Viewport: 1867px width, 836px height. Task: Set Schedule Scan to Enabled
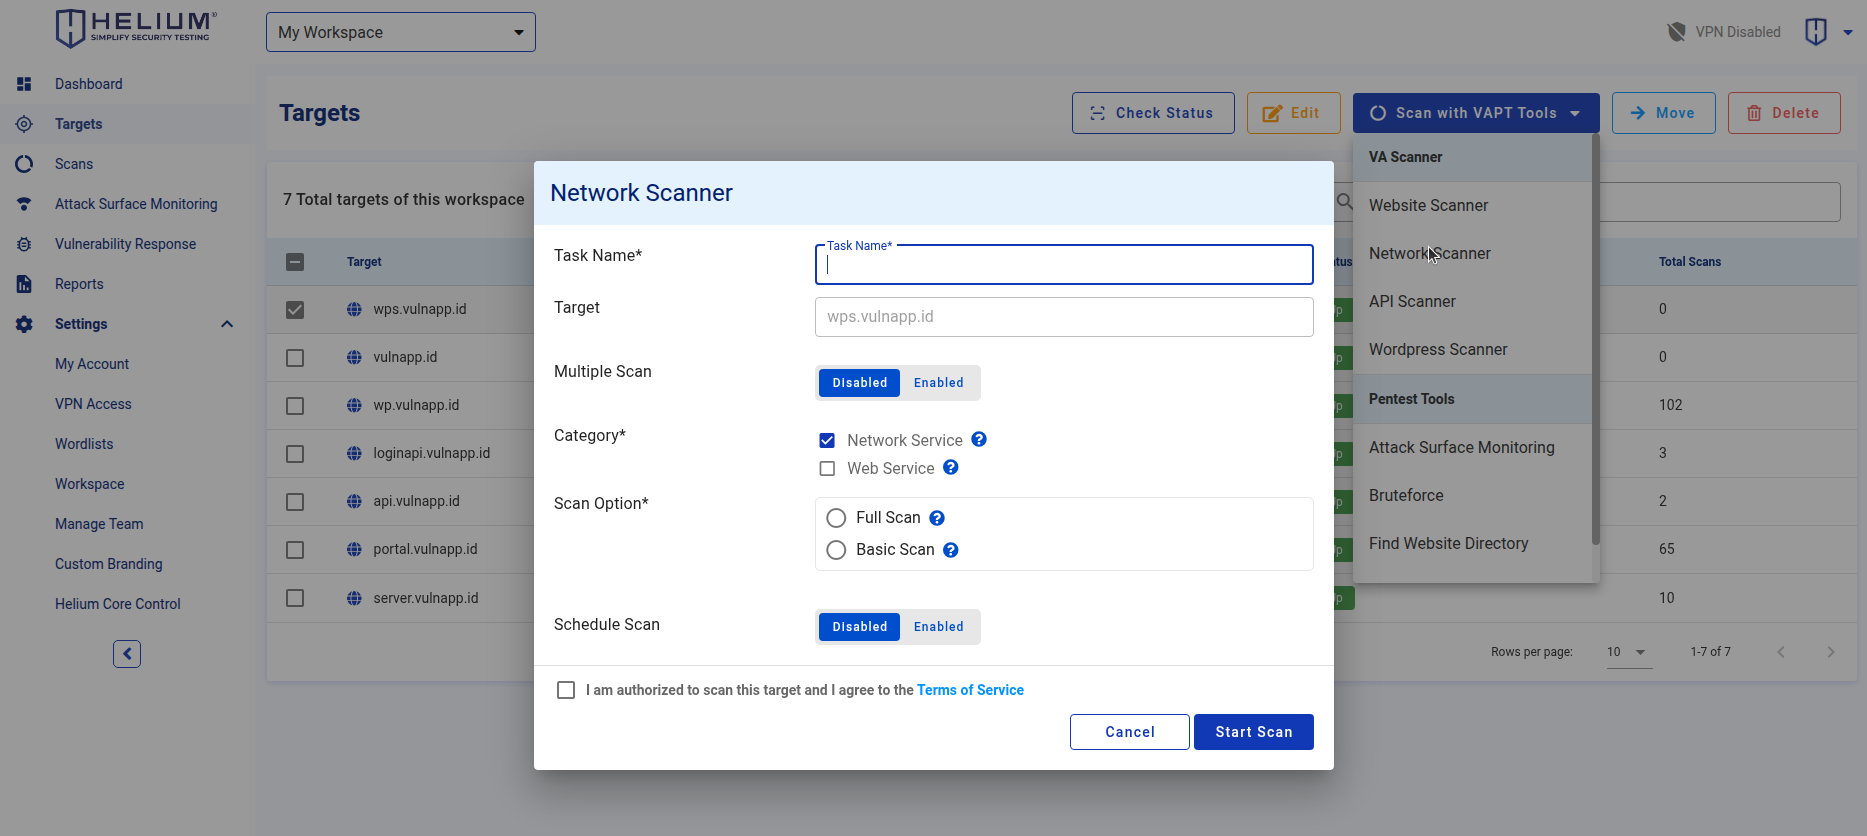(939, 627)
